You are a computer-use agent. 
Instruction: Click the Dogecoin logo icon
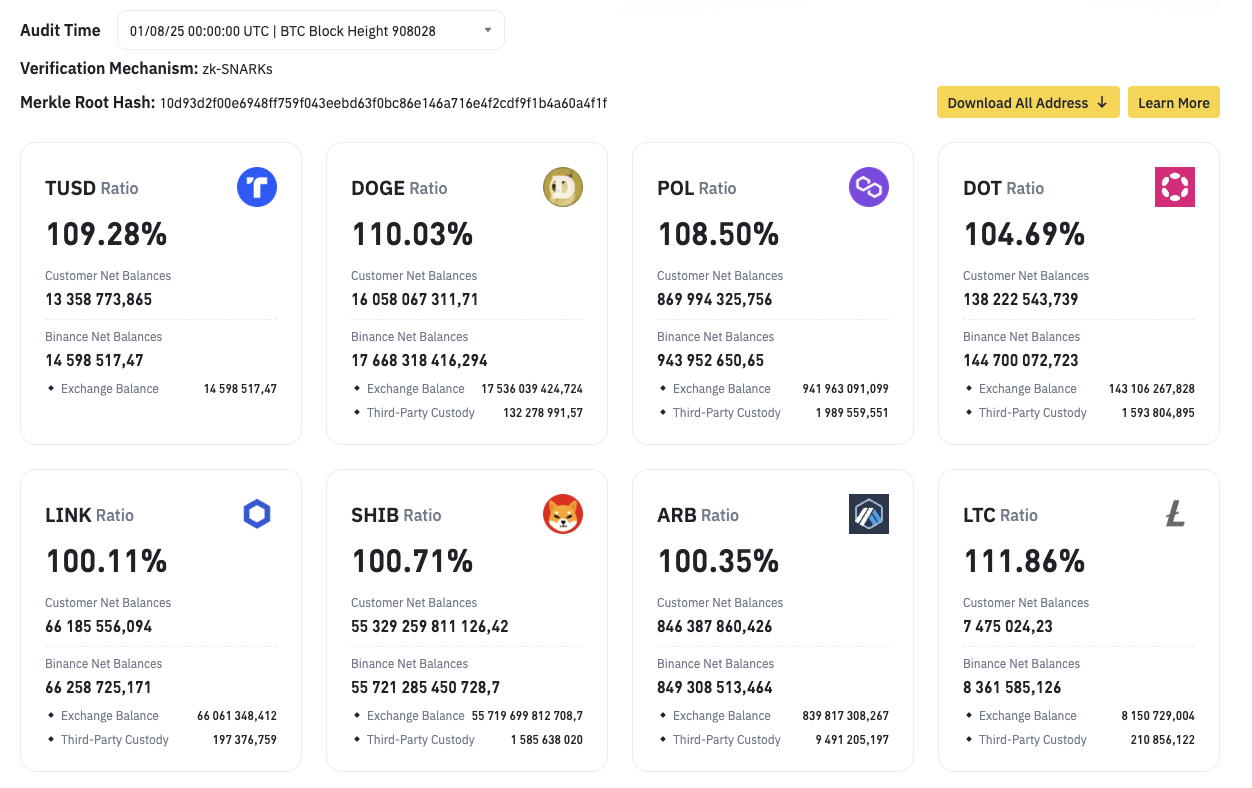pos(563,187)
